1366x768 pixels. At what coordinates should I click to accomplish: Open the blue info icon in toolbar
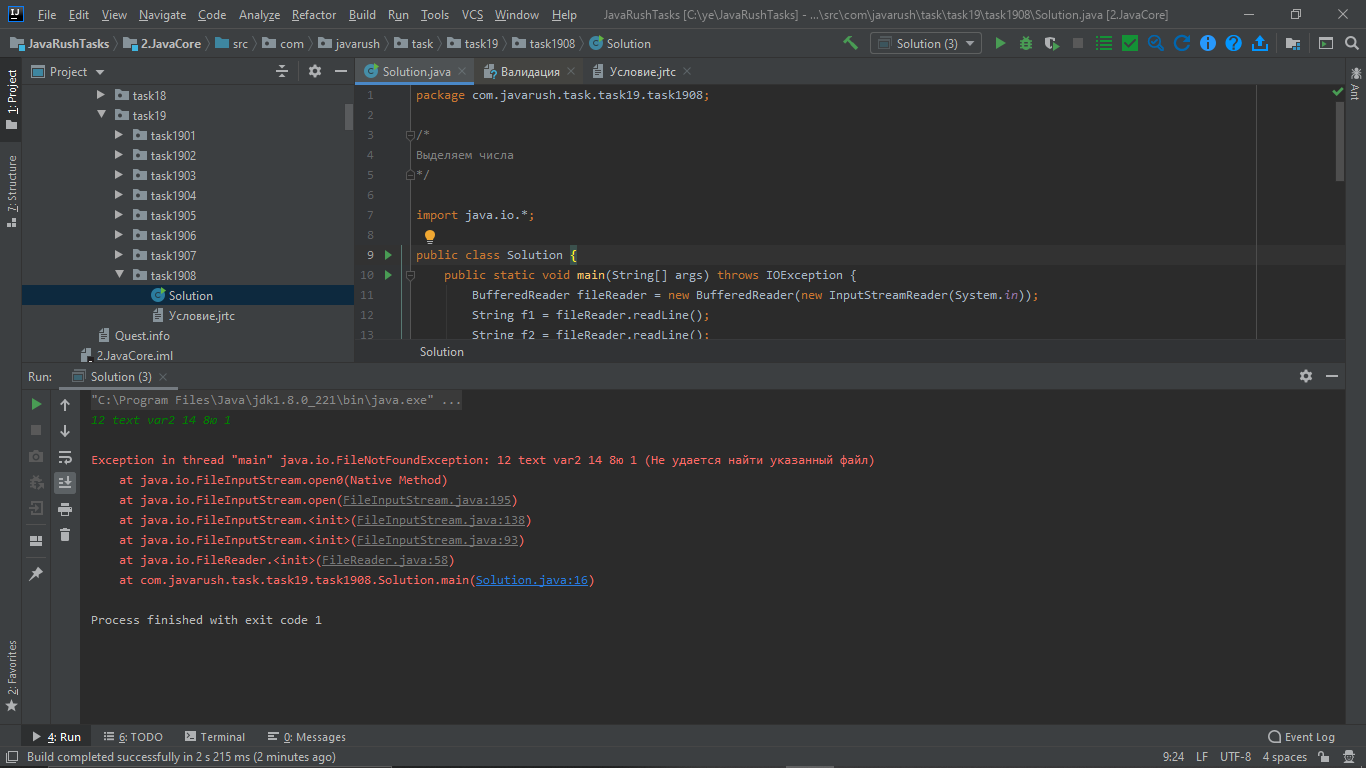1208,43
